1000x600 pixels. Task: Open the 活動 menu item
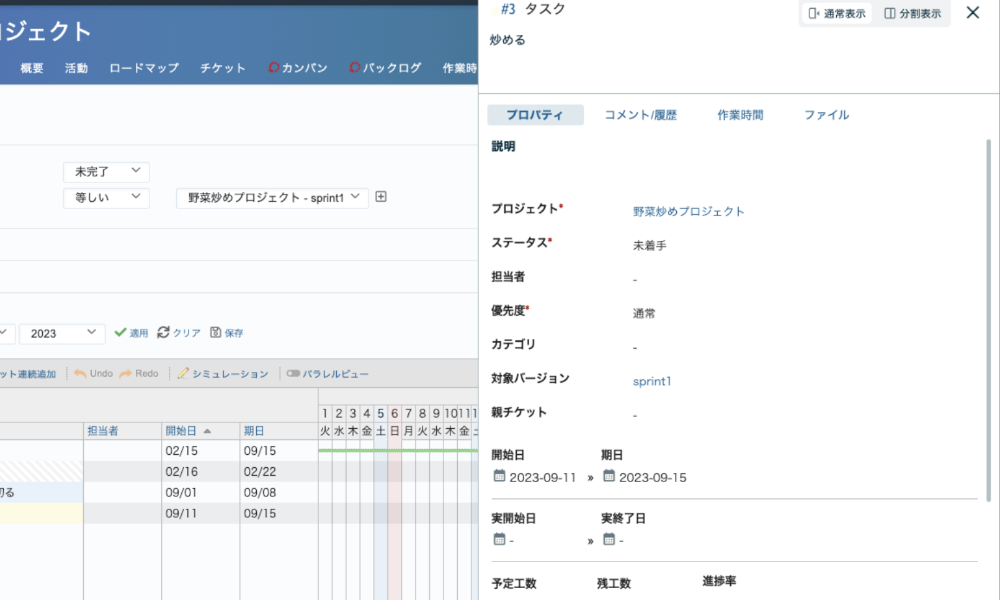point(77,68)
